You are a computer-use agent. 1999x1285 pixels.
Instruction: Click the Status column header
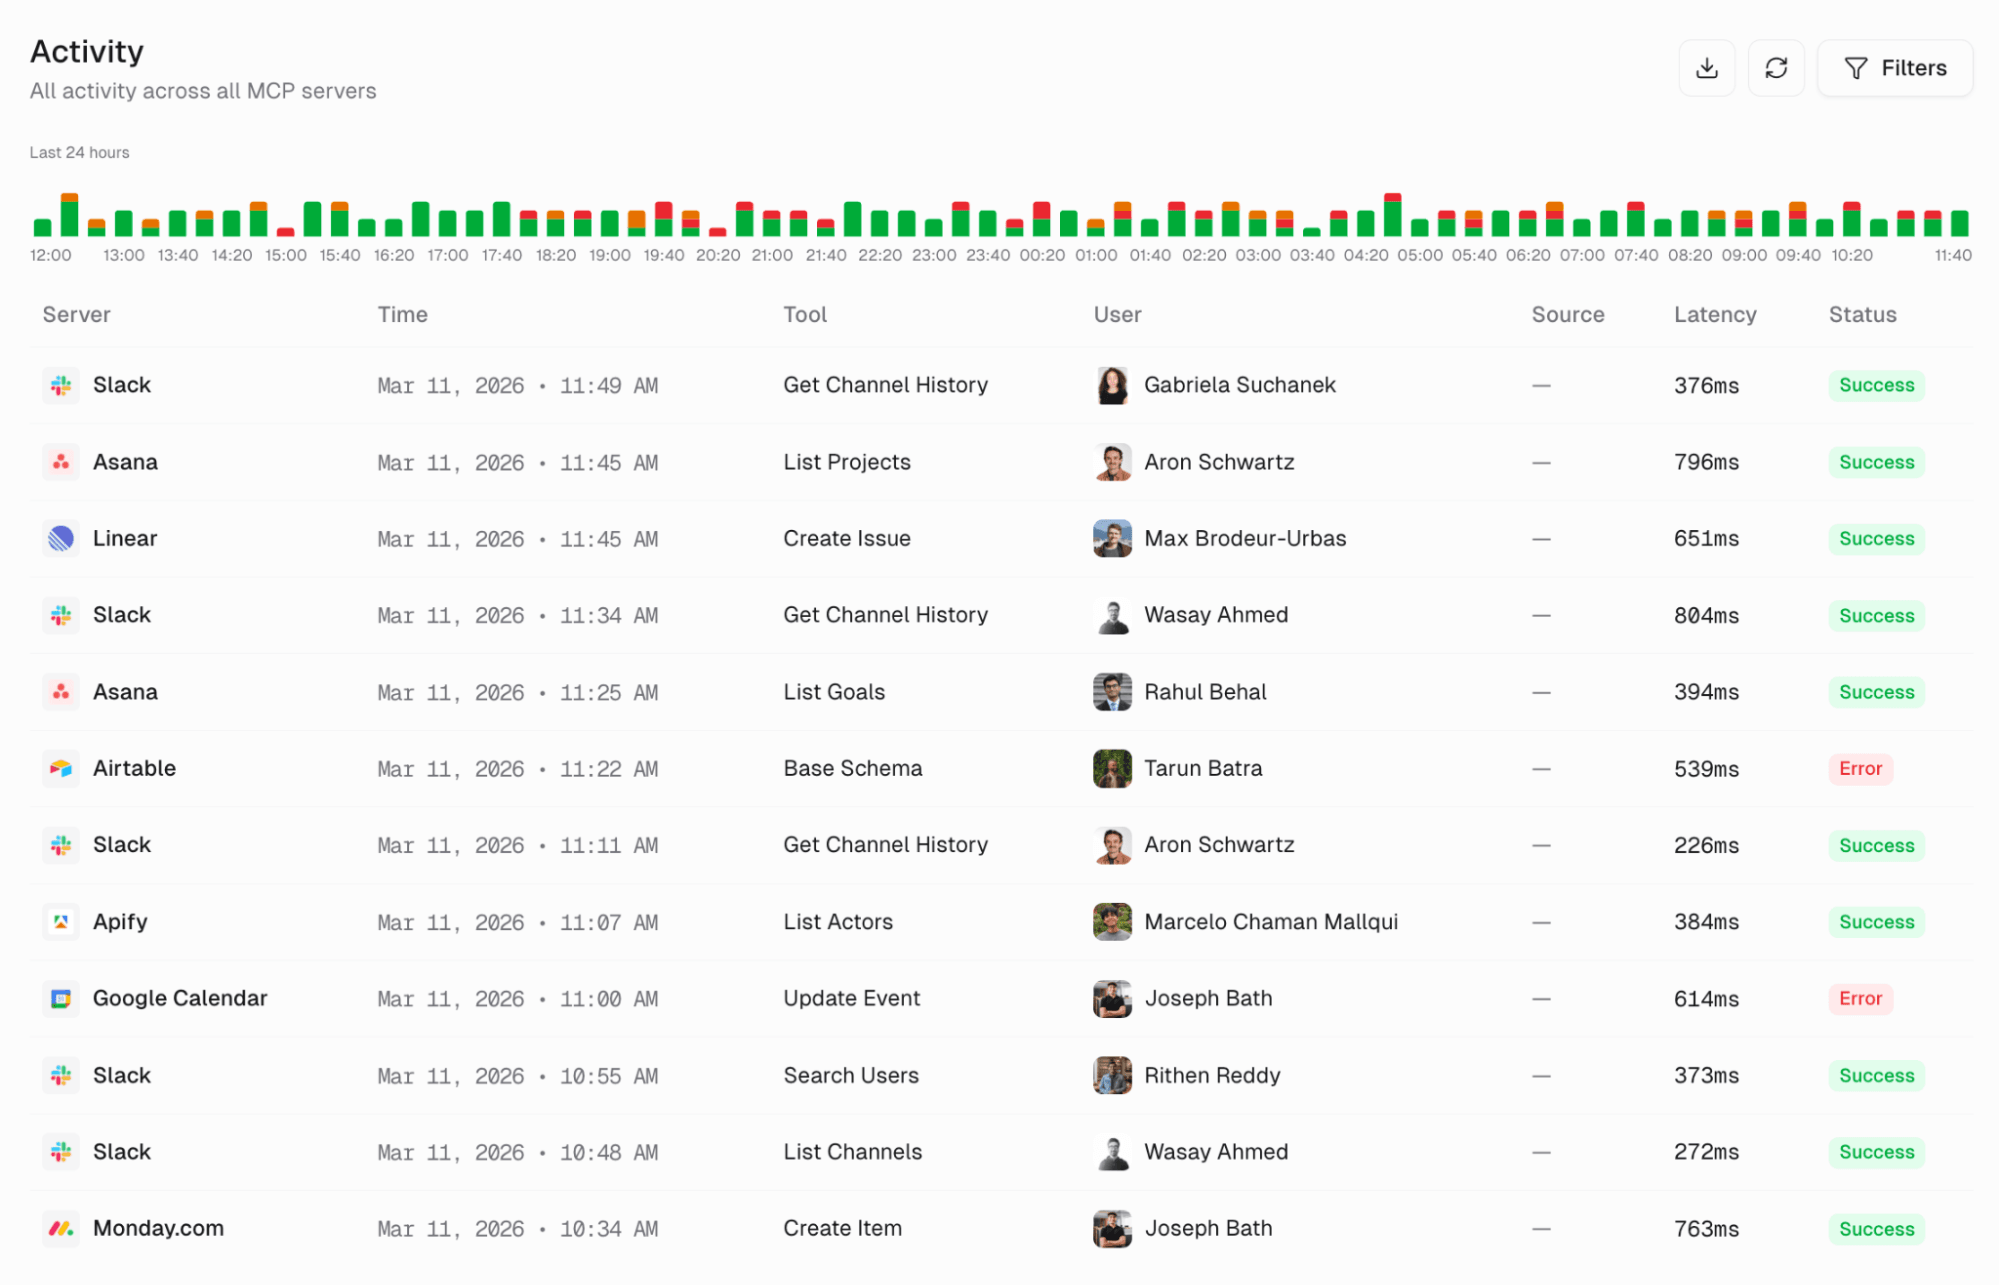coord(1862,314)
